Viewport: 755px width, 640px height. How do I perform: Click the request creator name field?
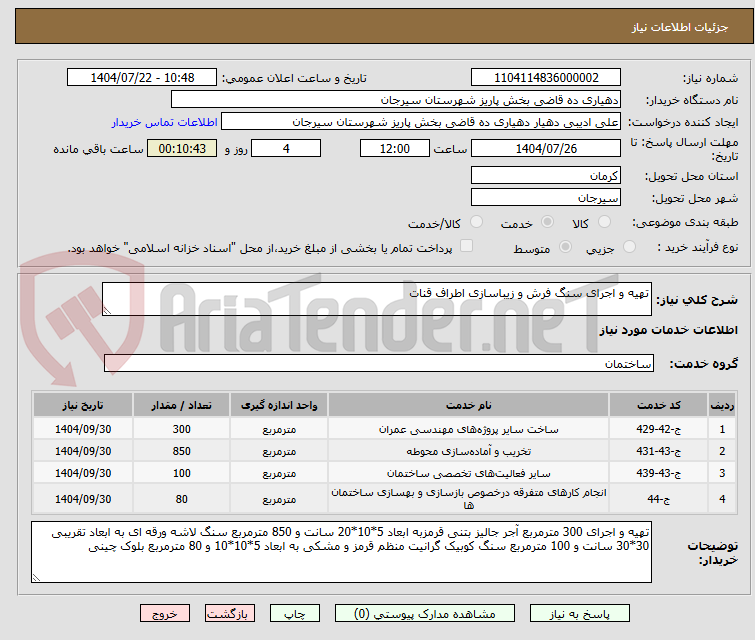pos(421,122)
